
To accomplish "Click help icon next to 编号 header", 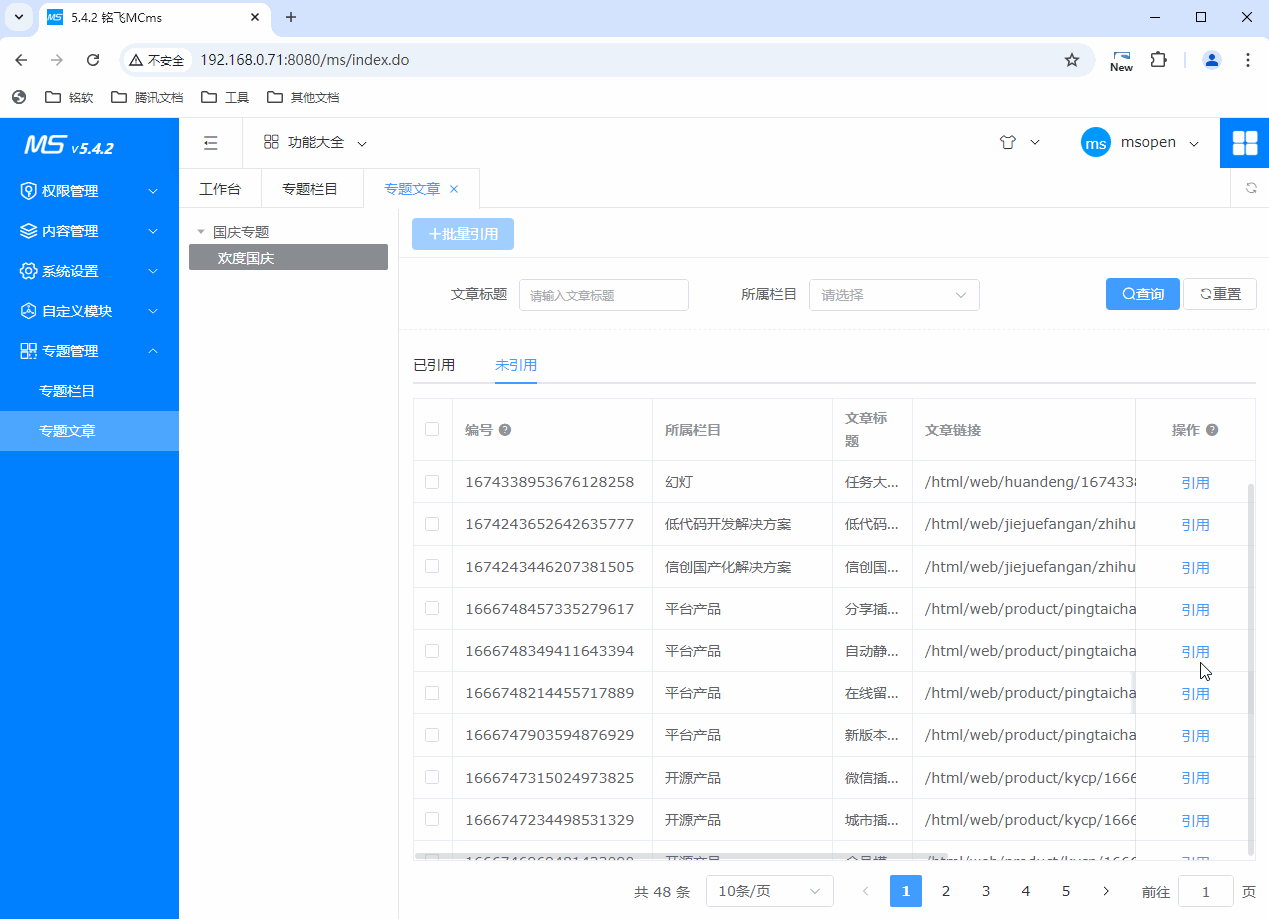I will point(505,430).
